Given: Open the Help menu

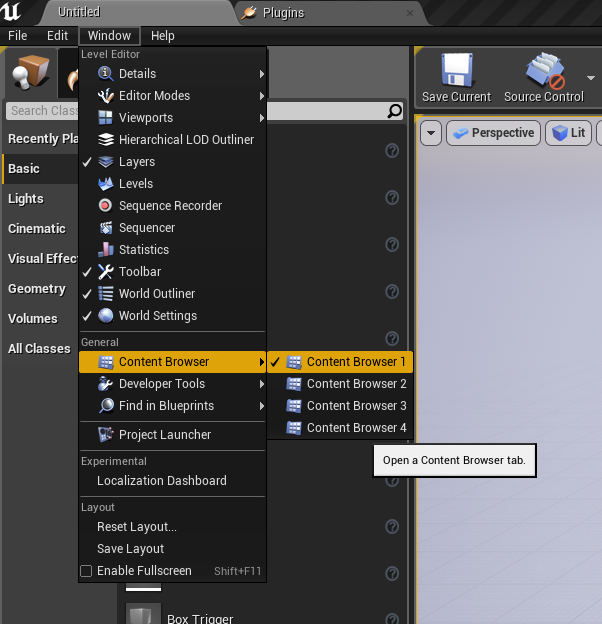Looking at the screenshot, I should pos(162,36).
